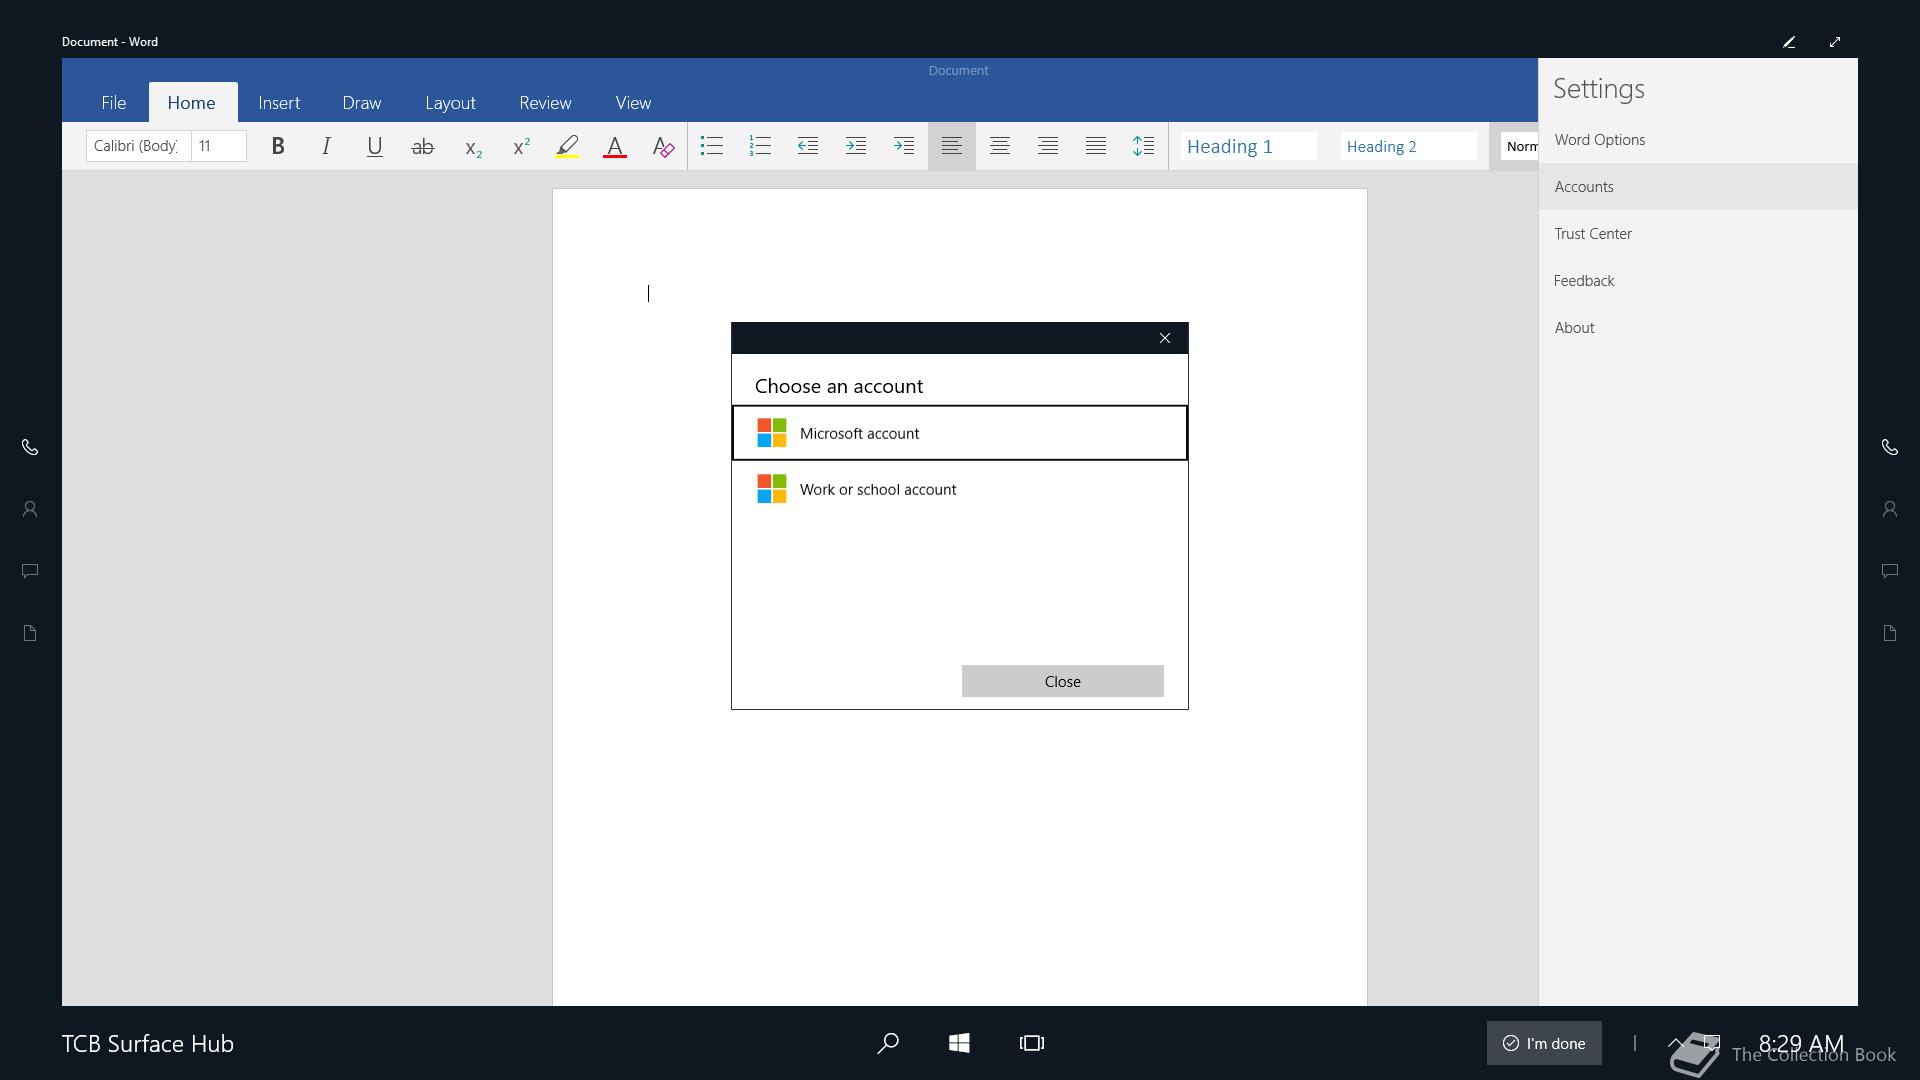1920x1080 pixels.
Task: Open Windows Start menu
Action: 959,1043
